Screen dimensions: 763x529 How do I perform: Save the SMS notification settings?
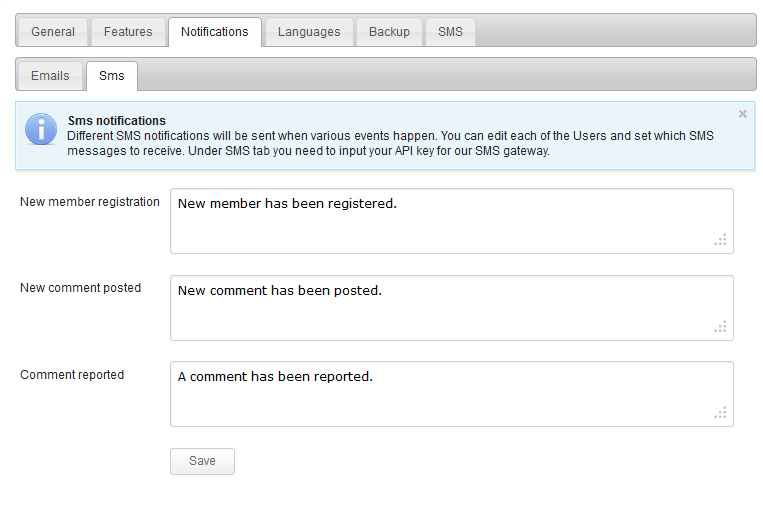pos(202,461)
